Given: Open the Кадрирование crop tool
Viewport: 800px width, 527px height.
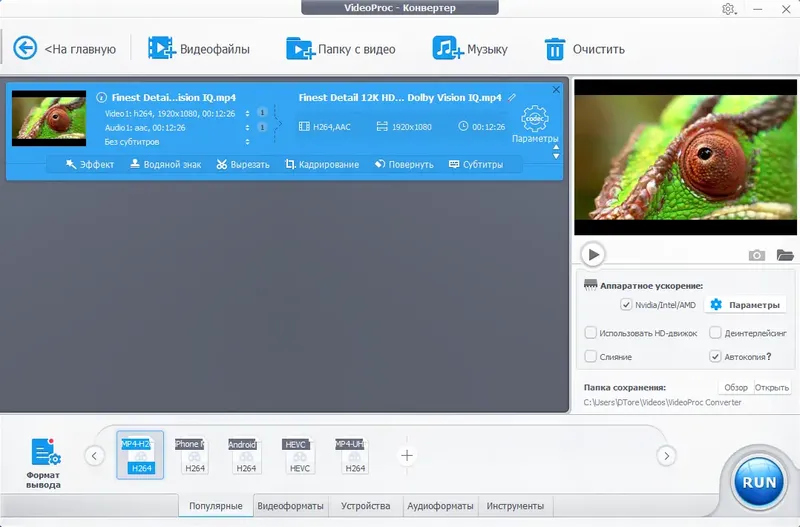Looking at the screenshot, I should tap(322, 164).
